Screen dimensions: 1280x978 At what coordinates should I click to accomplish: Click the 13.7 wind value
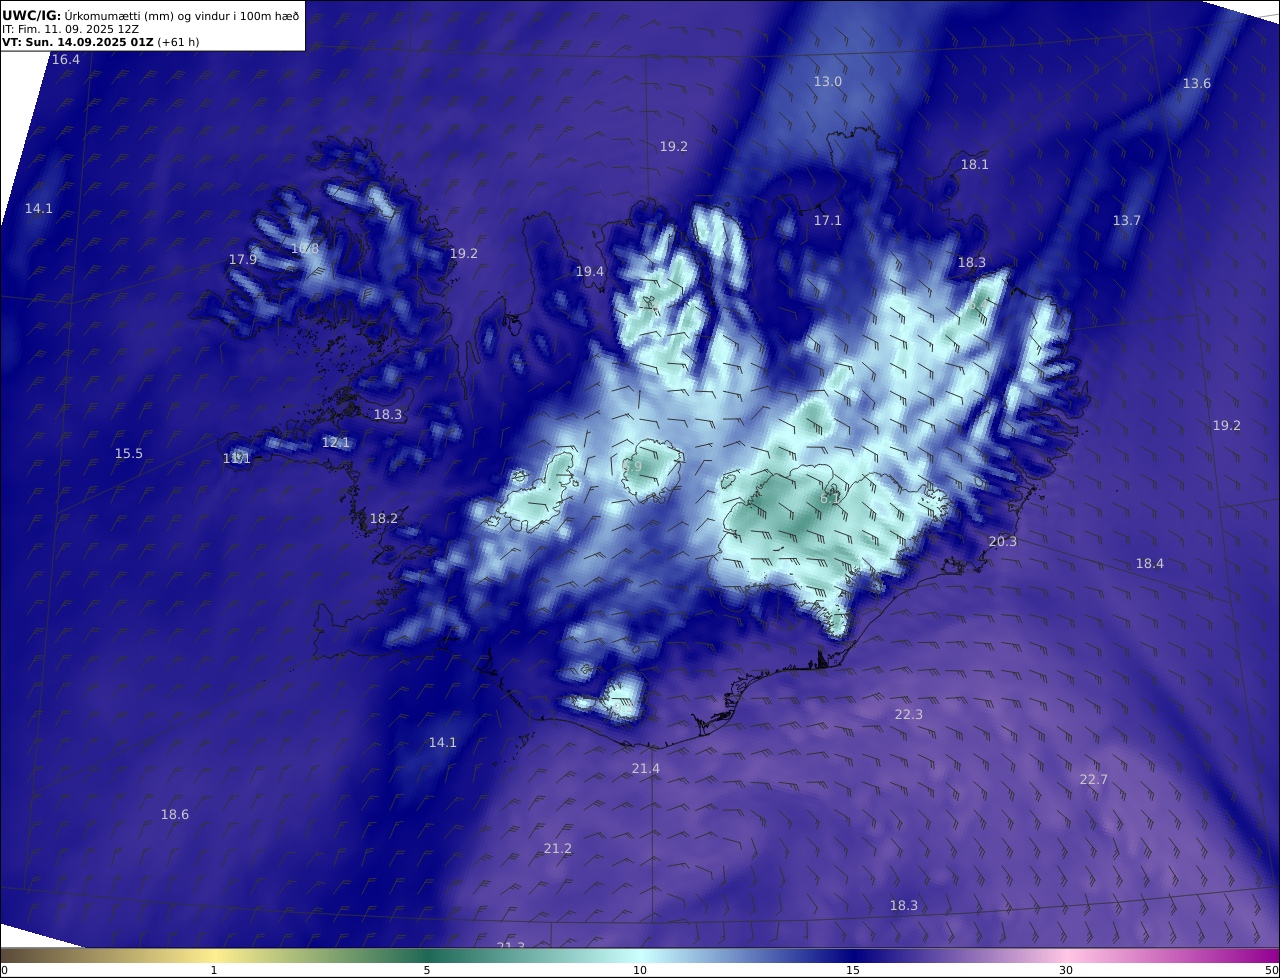pos(1127,221)
